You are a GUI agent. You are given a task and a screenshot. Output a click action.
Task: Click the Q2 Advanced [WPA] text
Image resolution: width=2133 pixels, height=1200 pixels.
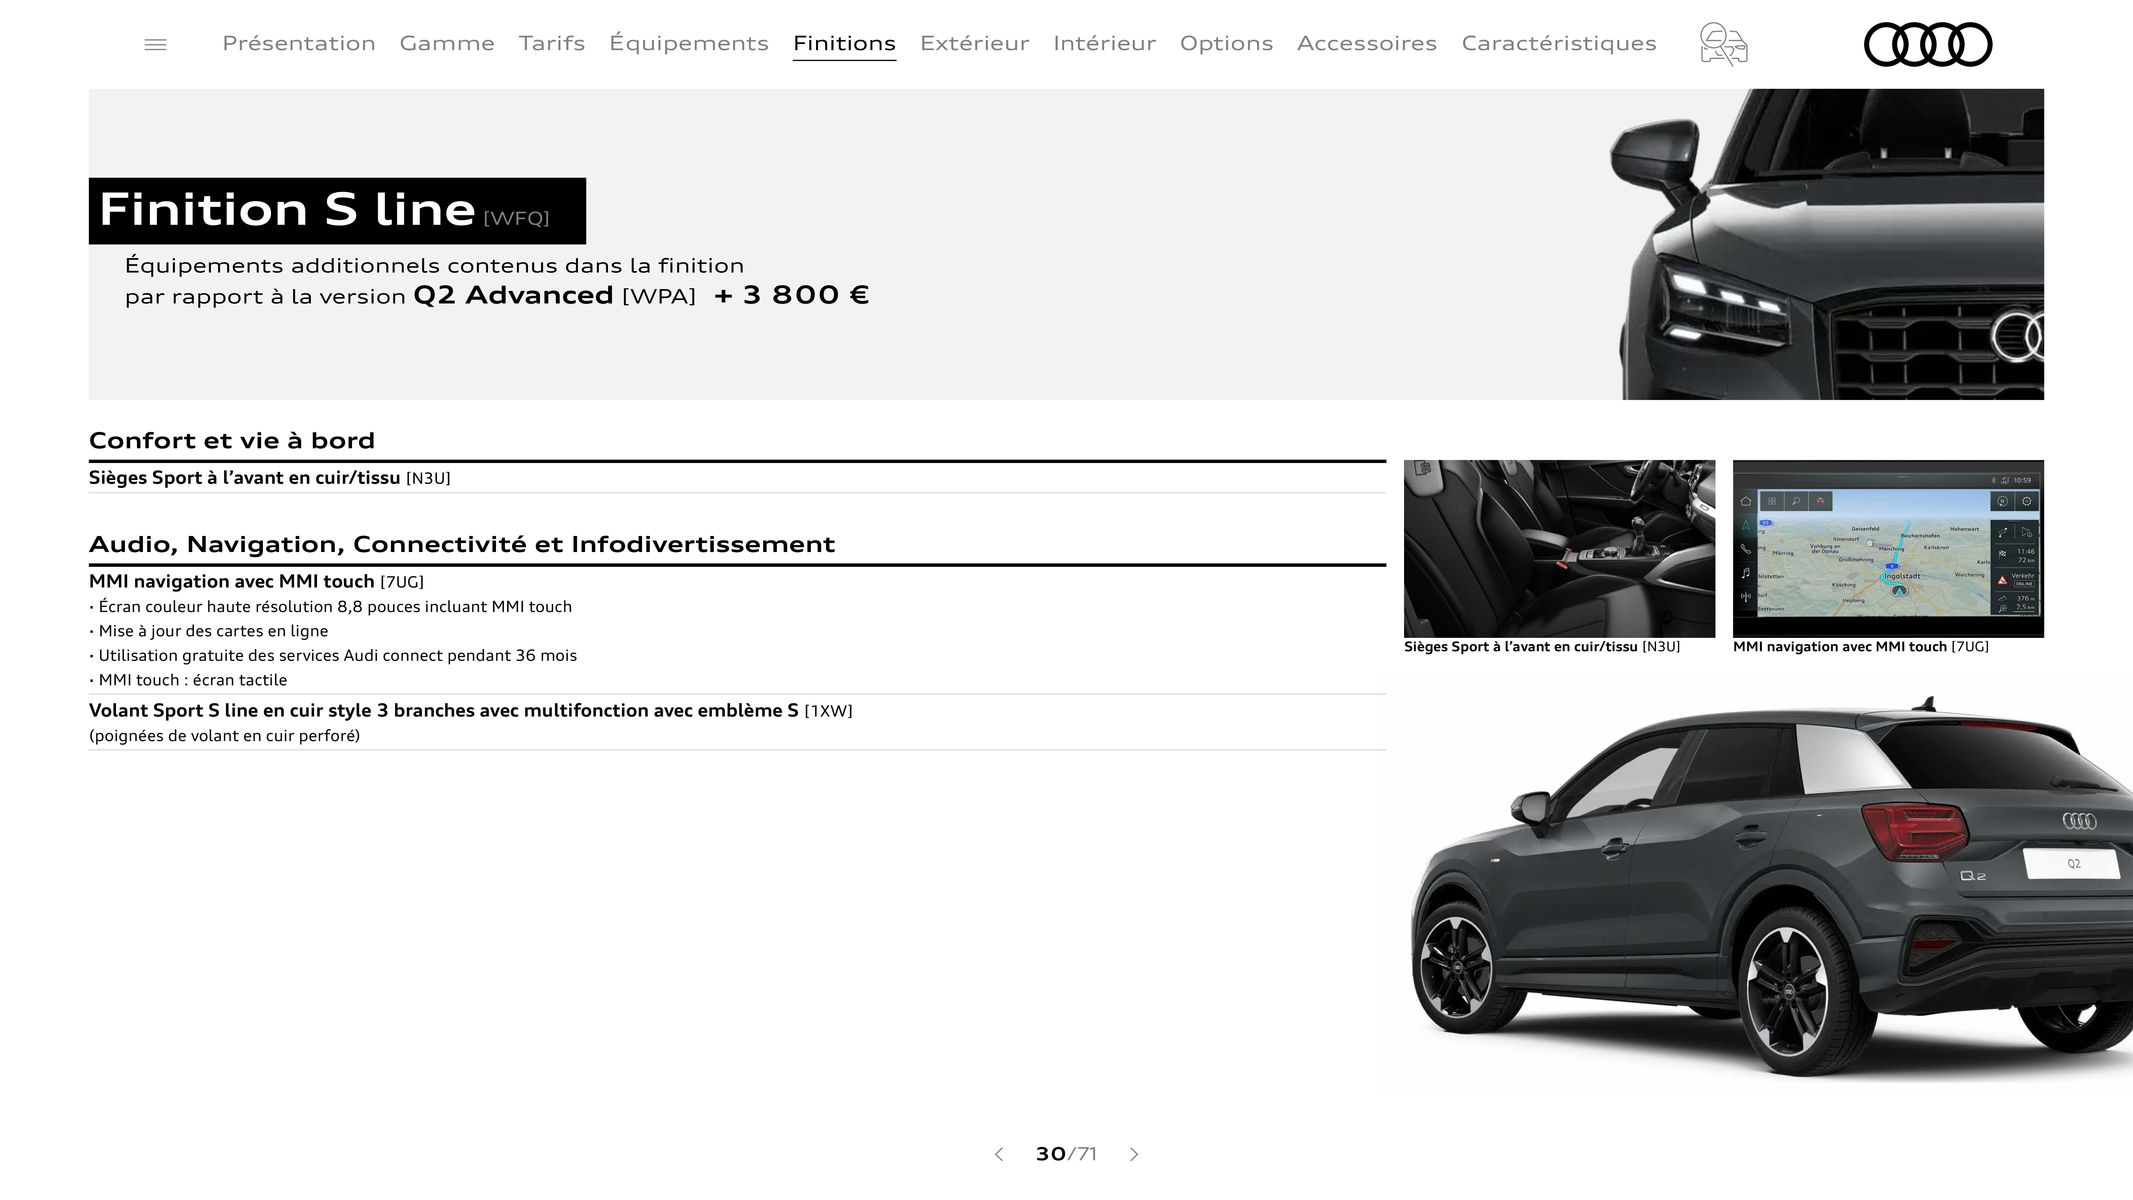coord(554,295)
